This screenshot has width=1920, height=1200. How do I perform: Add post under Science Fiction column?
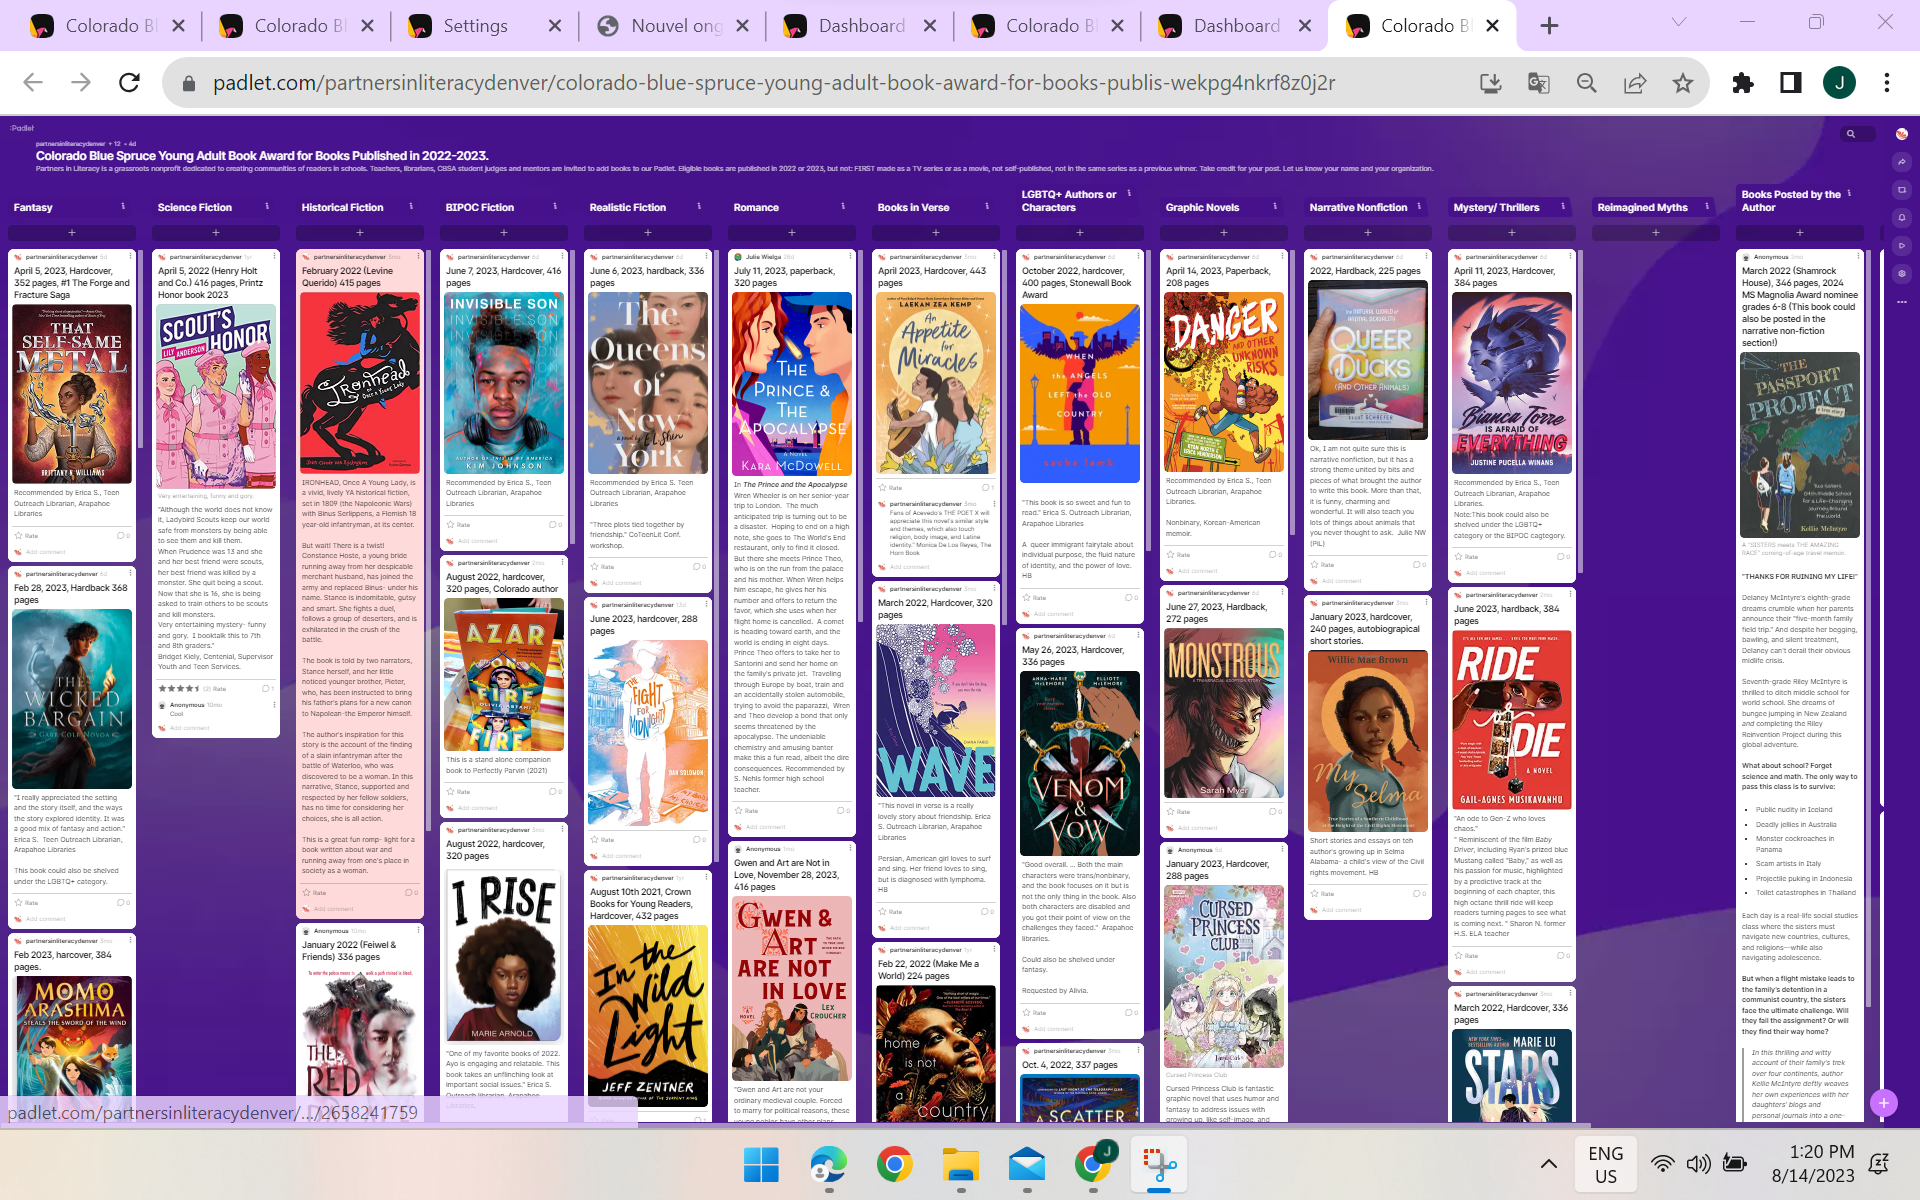(x=216, y=233)
